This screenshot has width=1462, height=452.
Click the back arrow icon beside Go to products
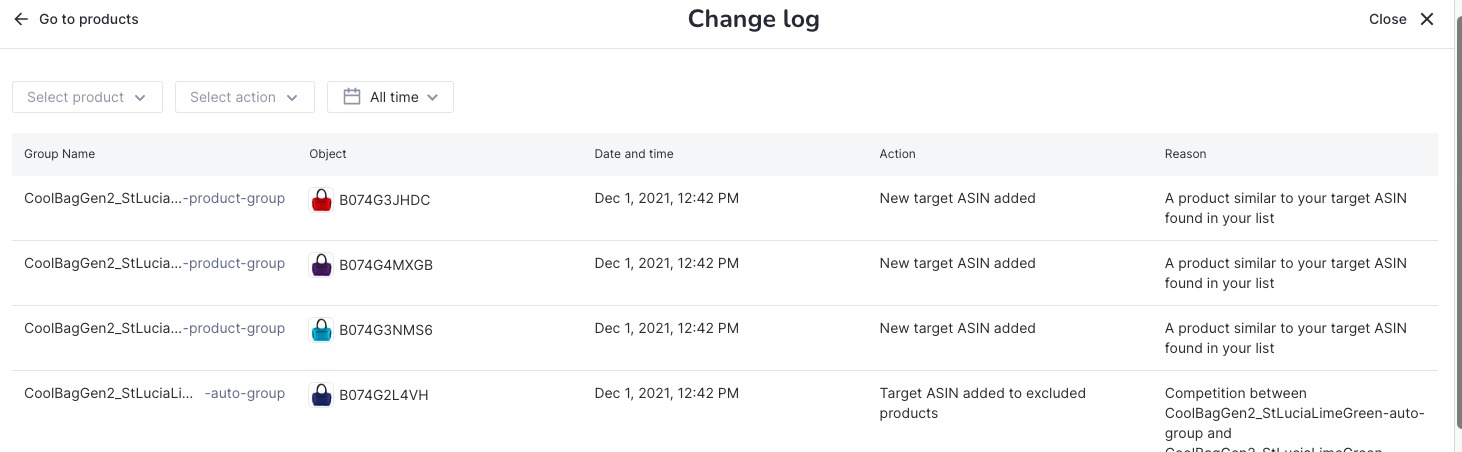pos(21,19)
